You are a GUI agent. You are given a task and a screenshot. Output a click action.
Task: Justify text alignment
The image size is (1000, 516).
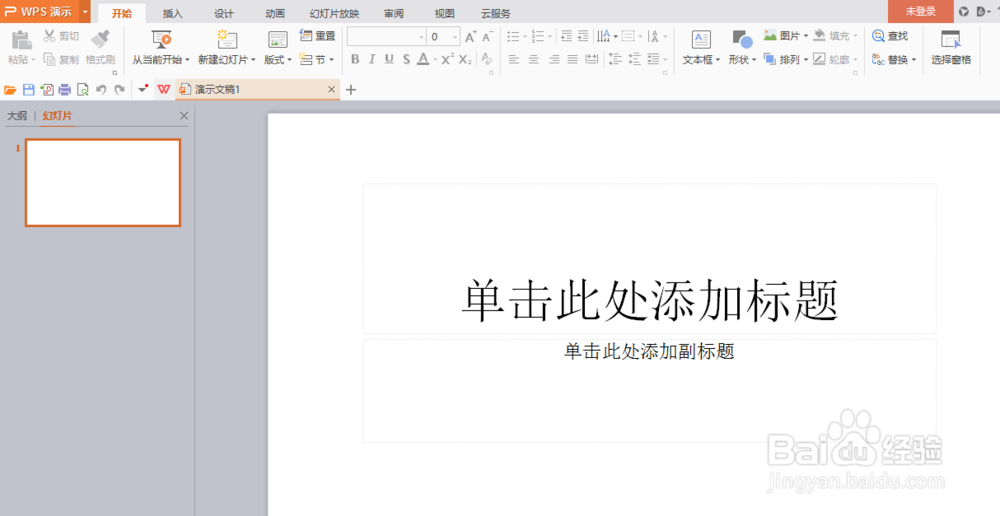click(573, 59)
